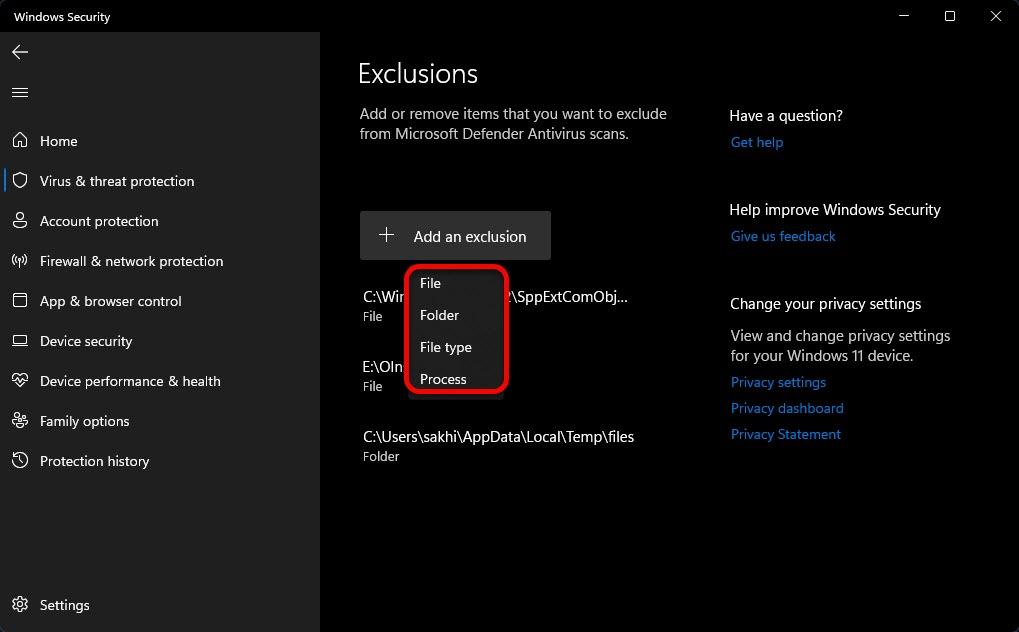
Task: Choose File type from exclusion dropdown
Action: [456, 347]
